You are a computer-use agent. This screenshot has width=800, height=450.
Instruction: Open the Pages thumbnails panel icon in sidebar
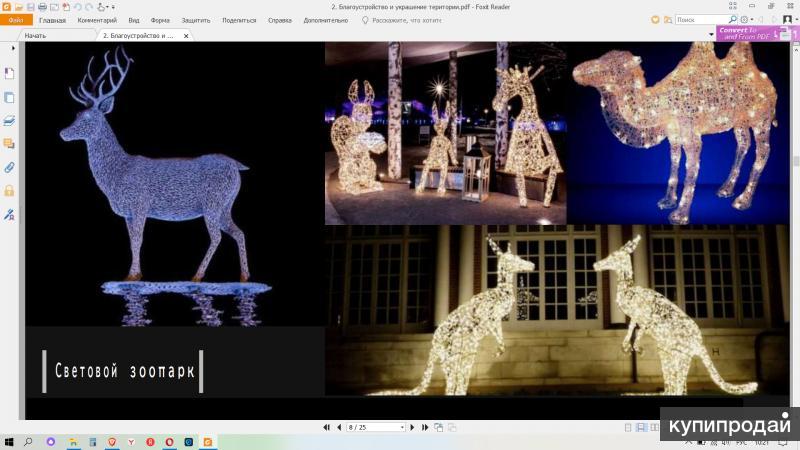pyautogui.click(x=9, y=97)
